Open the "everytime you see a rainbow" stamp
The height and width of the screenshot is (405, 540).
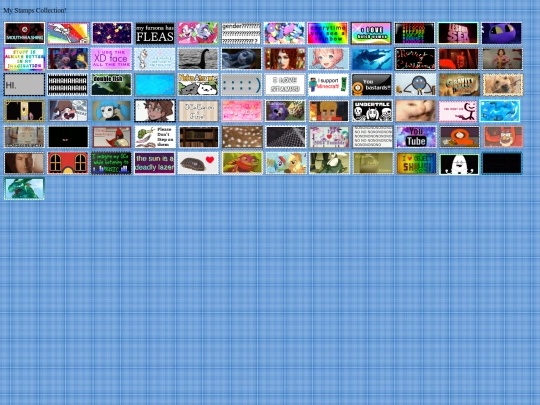(x=328, y=33)
